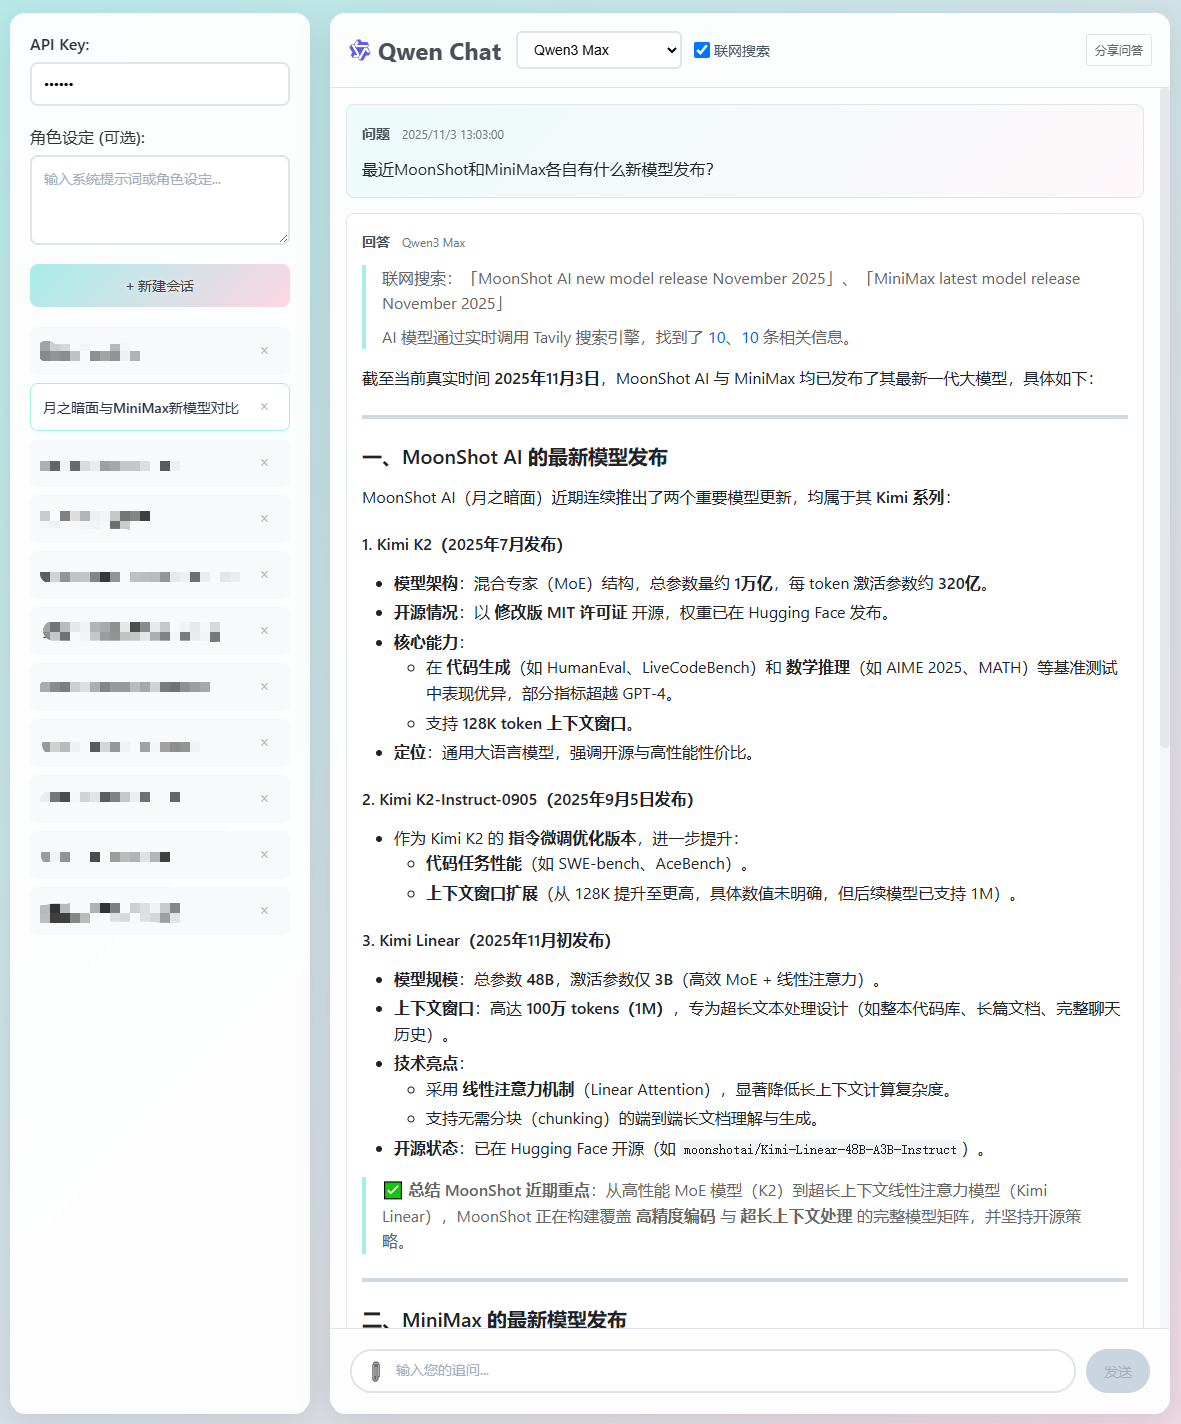
Task: Click subheading 3. Kimi Linear (2025年11月初发布)
Action: tap(486, 941)
